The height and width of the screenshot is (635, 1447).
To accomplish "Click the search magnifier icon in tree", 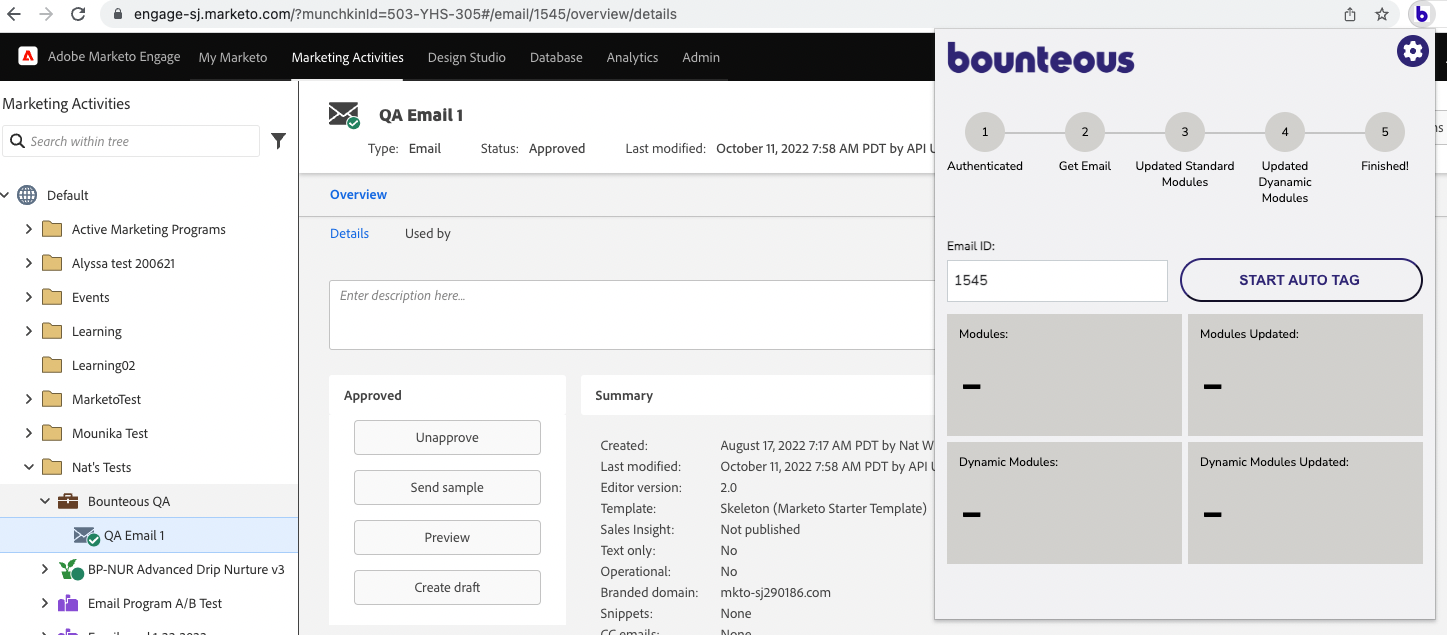I will pos(17,141).
